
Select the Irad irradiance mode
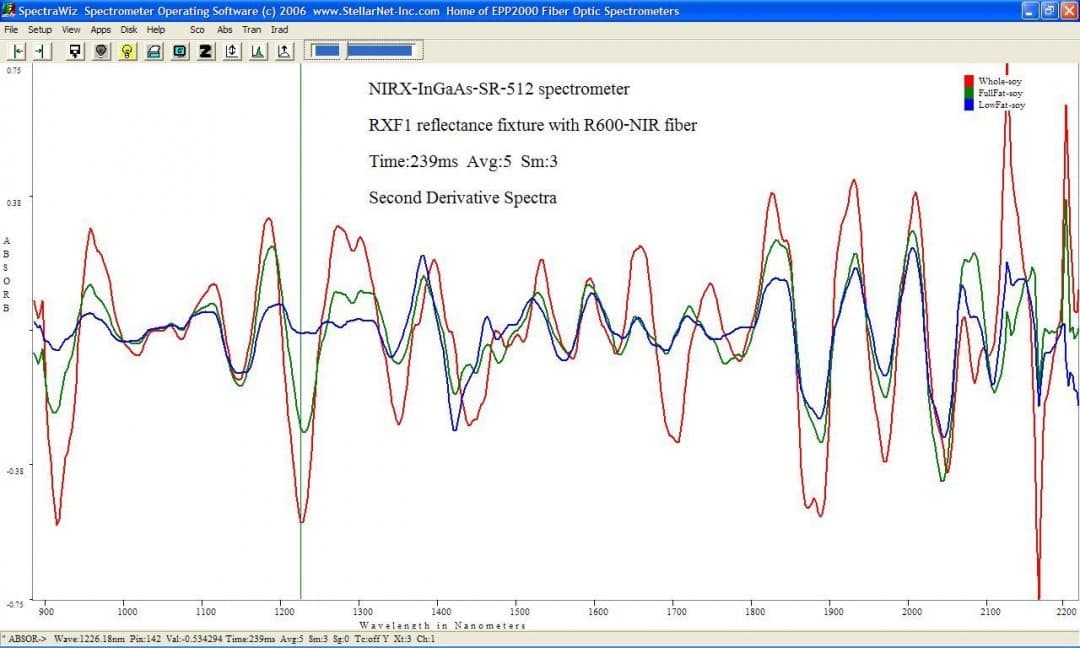pos(280,30)
